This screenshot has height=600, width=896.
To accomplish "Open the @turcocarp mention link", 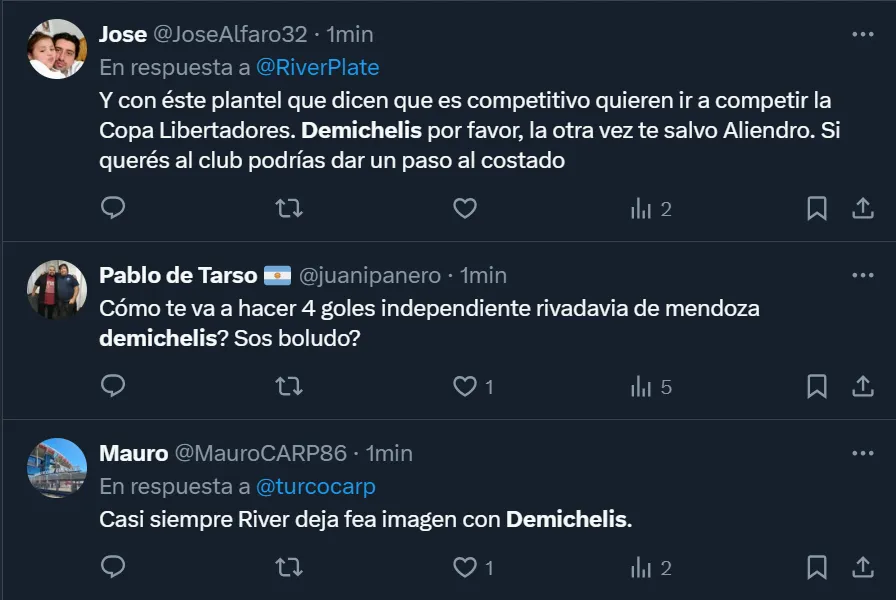I will coord(316,486).
